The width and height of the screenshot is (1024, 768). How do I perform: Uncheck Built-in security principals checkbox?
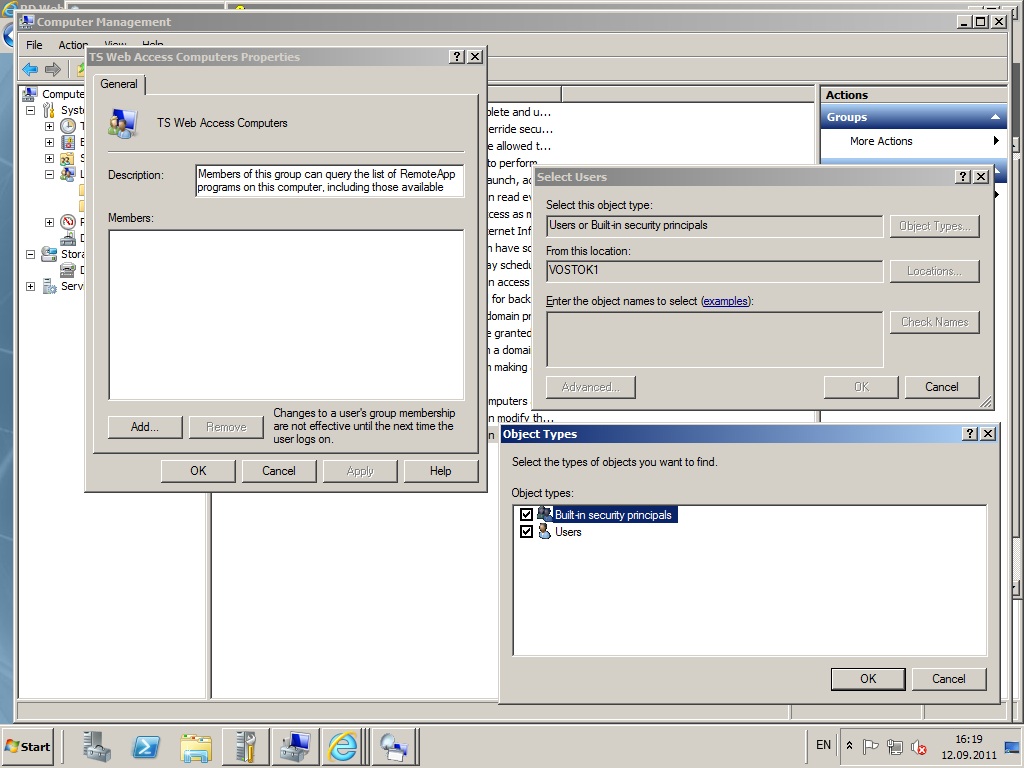(x=526, y=515)
